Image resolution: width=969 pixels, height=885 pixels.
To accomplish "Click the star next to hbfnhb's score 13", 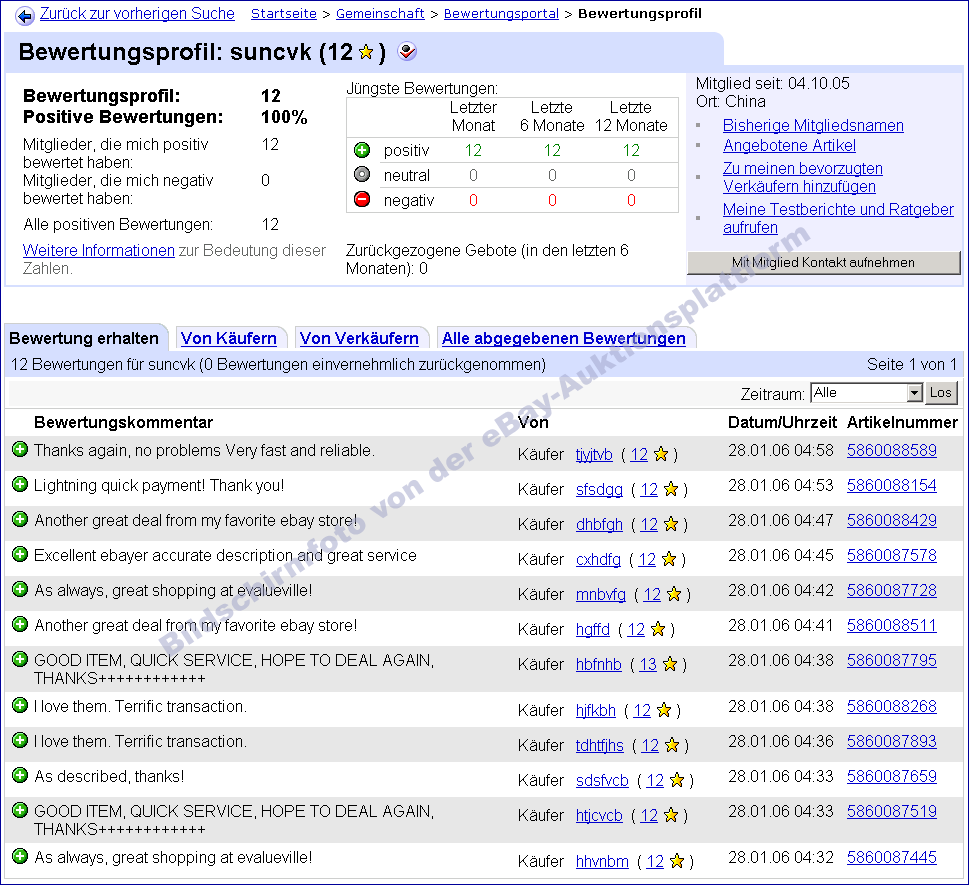I will coord(670,664).
